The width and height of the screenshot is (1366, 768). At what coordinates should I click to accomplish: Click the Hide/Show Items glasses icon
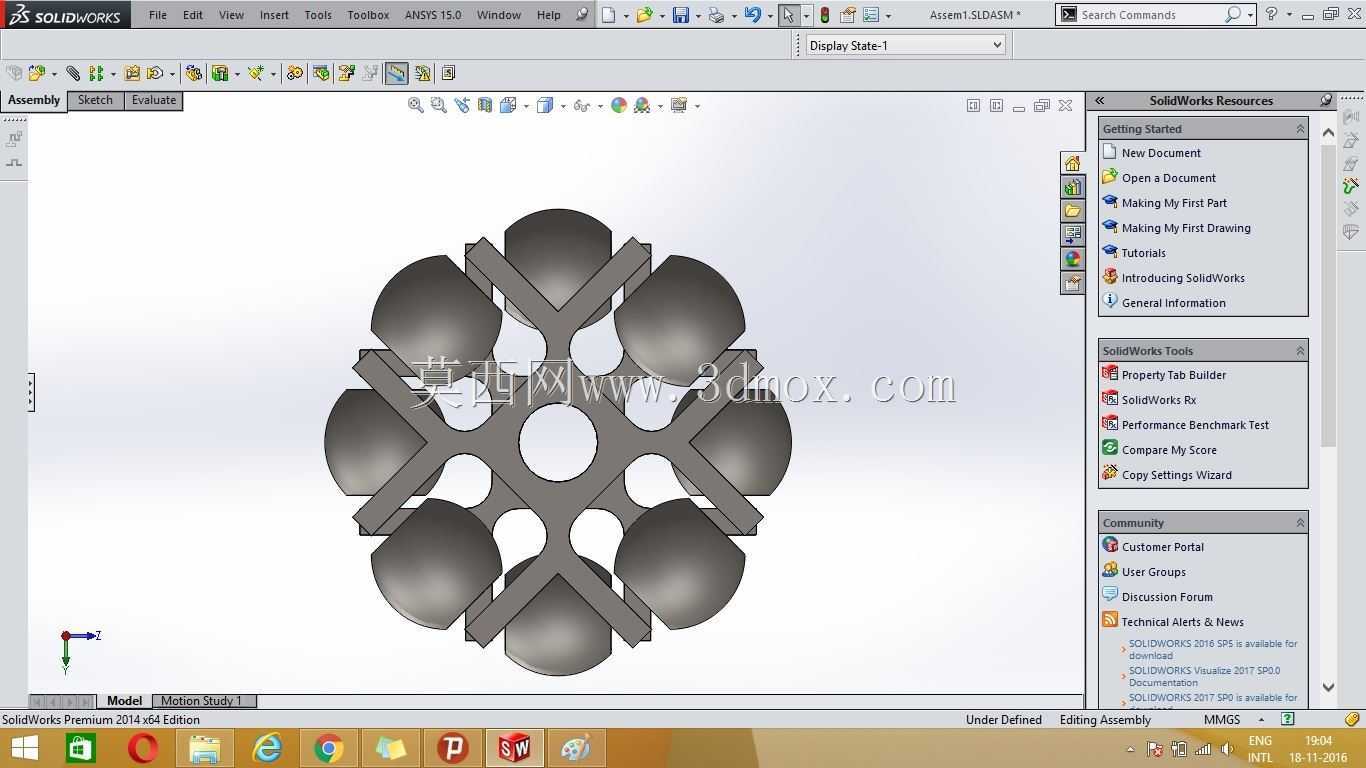point(582,105)
